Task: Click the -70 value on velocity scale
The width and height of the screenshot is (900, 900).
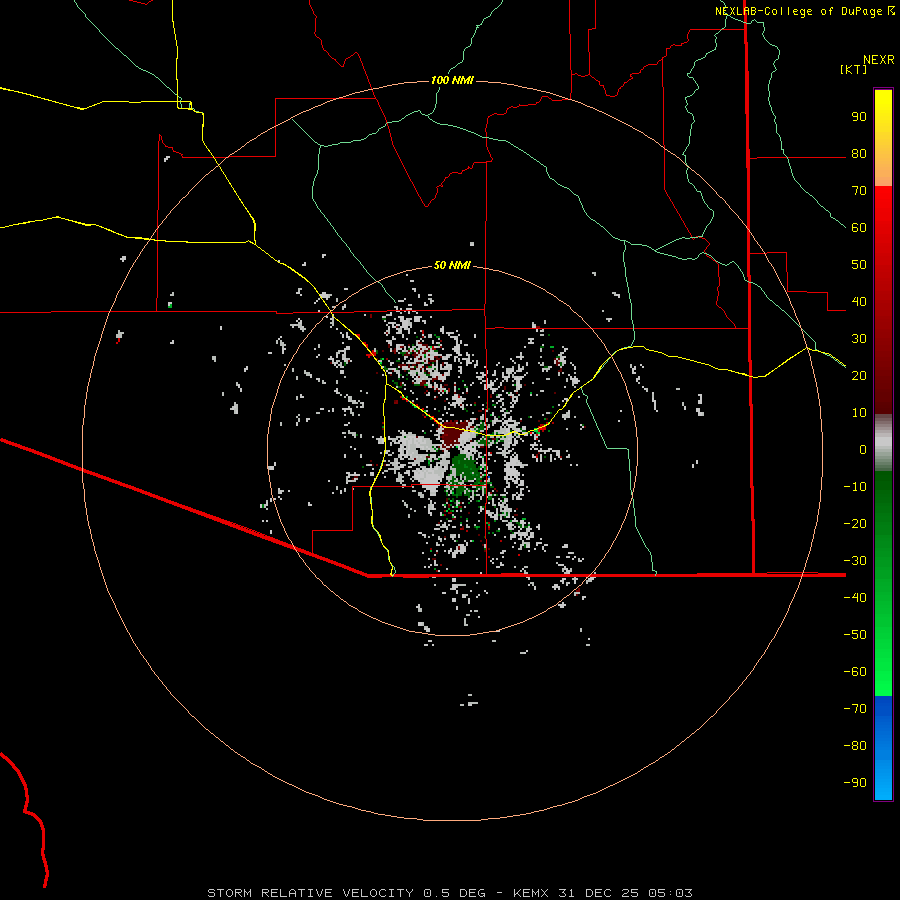Action: (855, 708)
